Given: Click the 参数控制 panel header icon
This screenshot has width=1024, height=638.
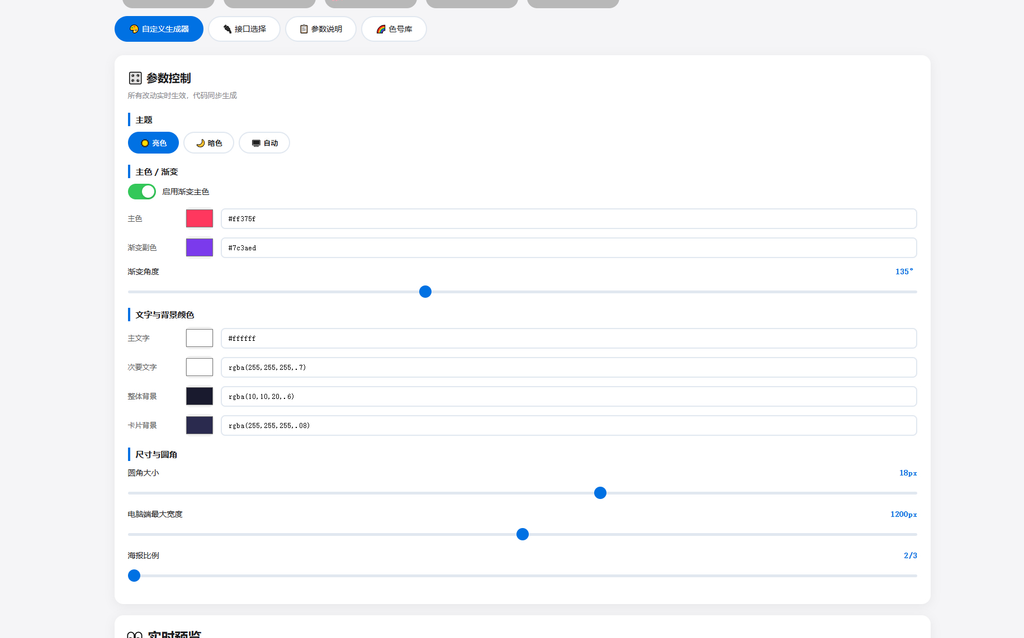Looking at the screenshot, I should pyautogui.click(x=135, y=78).
